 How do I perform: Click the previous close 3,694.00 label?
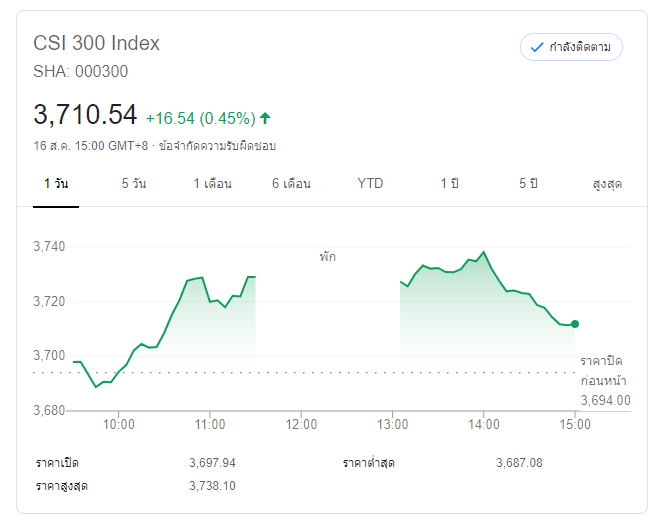point(605,400)
